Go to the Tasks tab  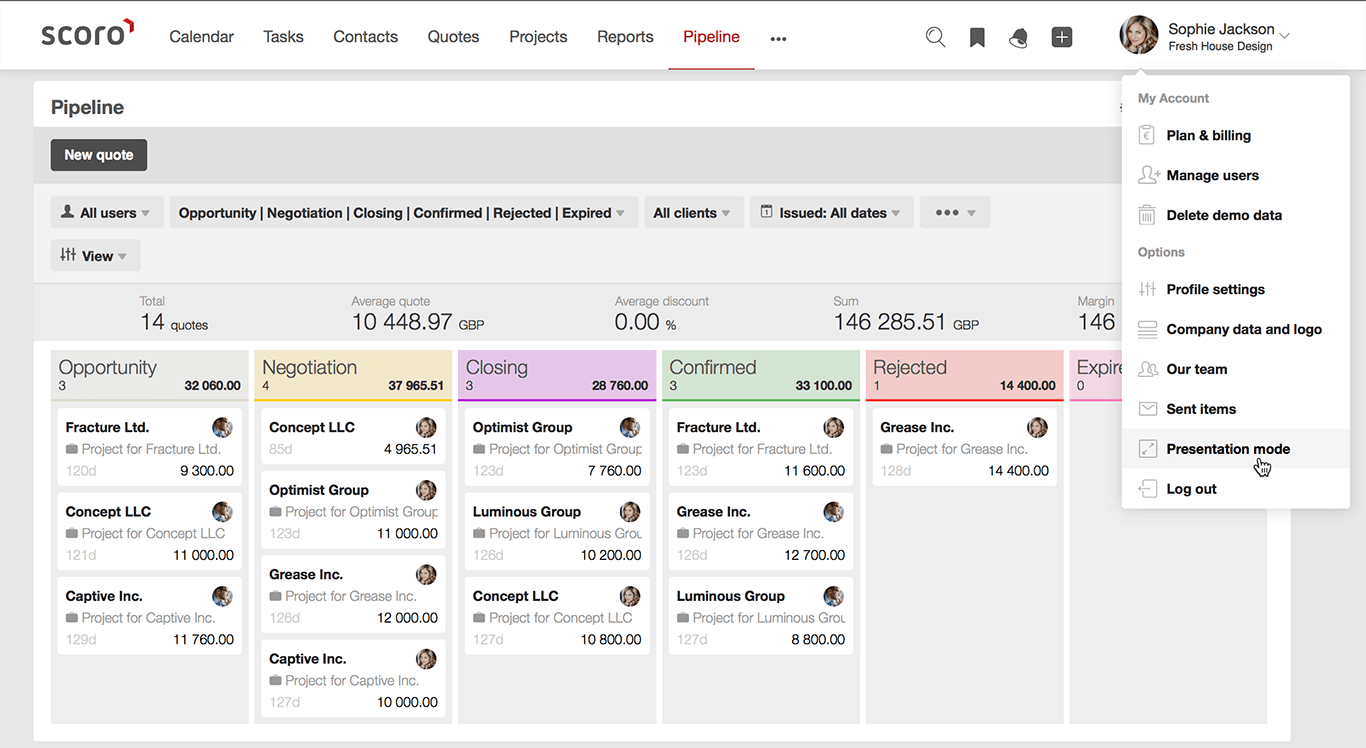[283, 37]
